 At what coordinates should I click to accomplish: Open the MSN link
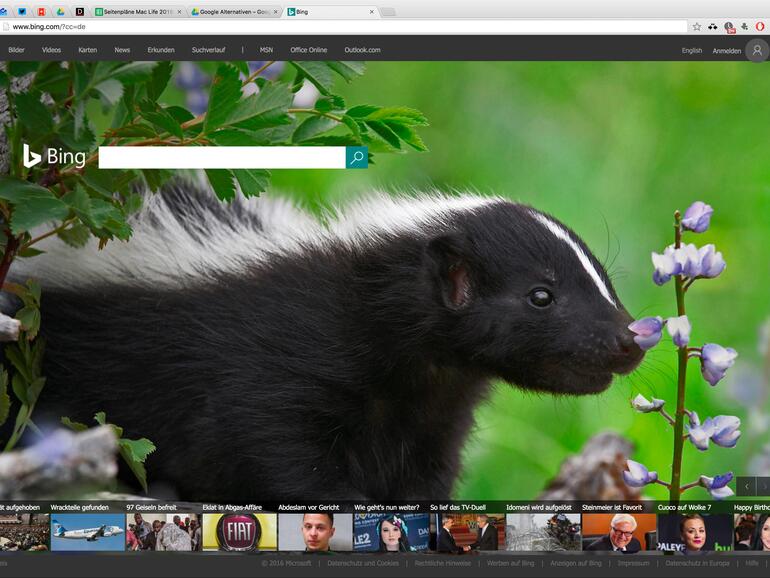(x=266, y=50)
